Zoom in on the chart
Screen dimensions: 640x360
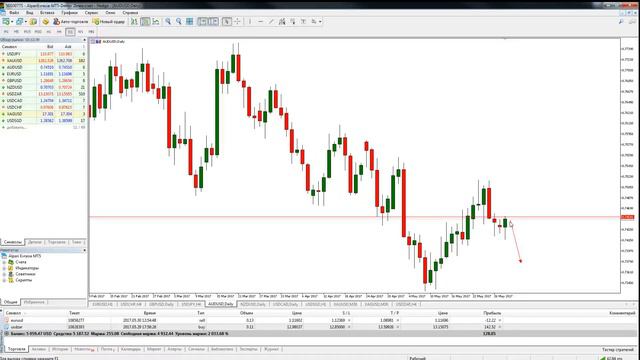tap(168, 22)
